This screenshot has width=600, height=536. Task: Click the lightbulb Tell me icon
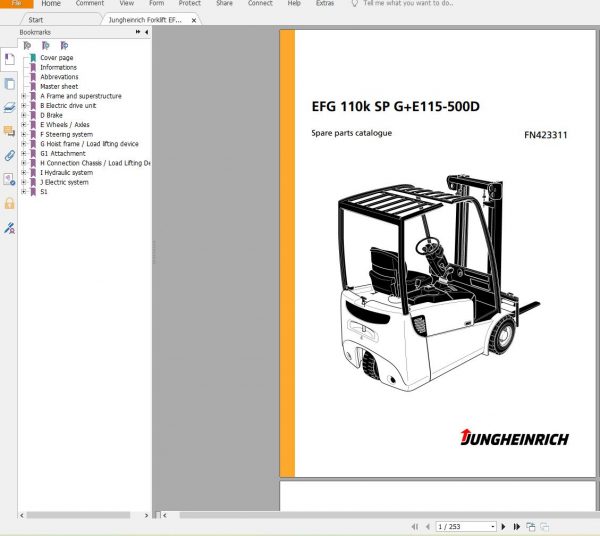point(355,3)
